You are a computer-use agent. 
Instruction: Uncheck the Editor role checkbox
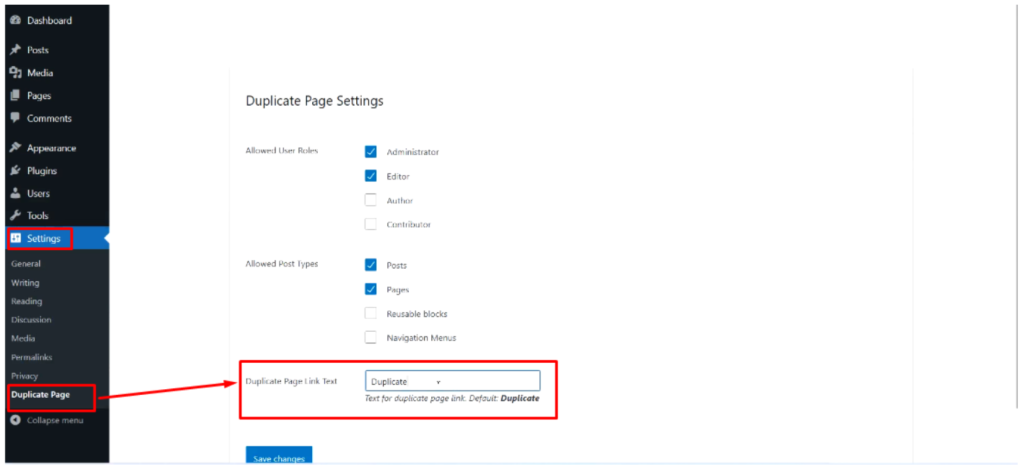371,176
